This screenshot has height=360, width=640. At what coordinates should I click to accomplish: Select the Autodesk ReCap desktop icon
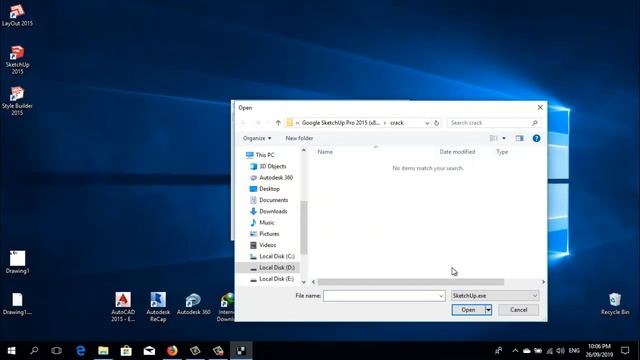click(x=158, y=307)
